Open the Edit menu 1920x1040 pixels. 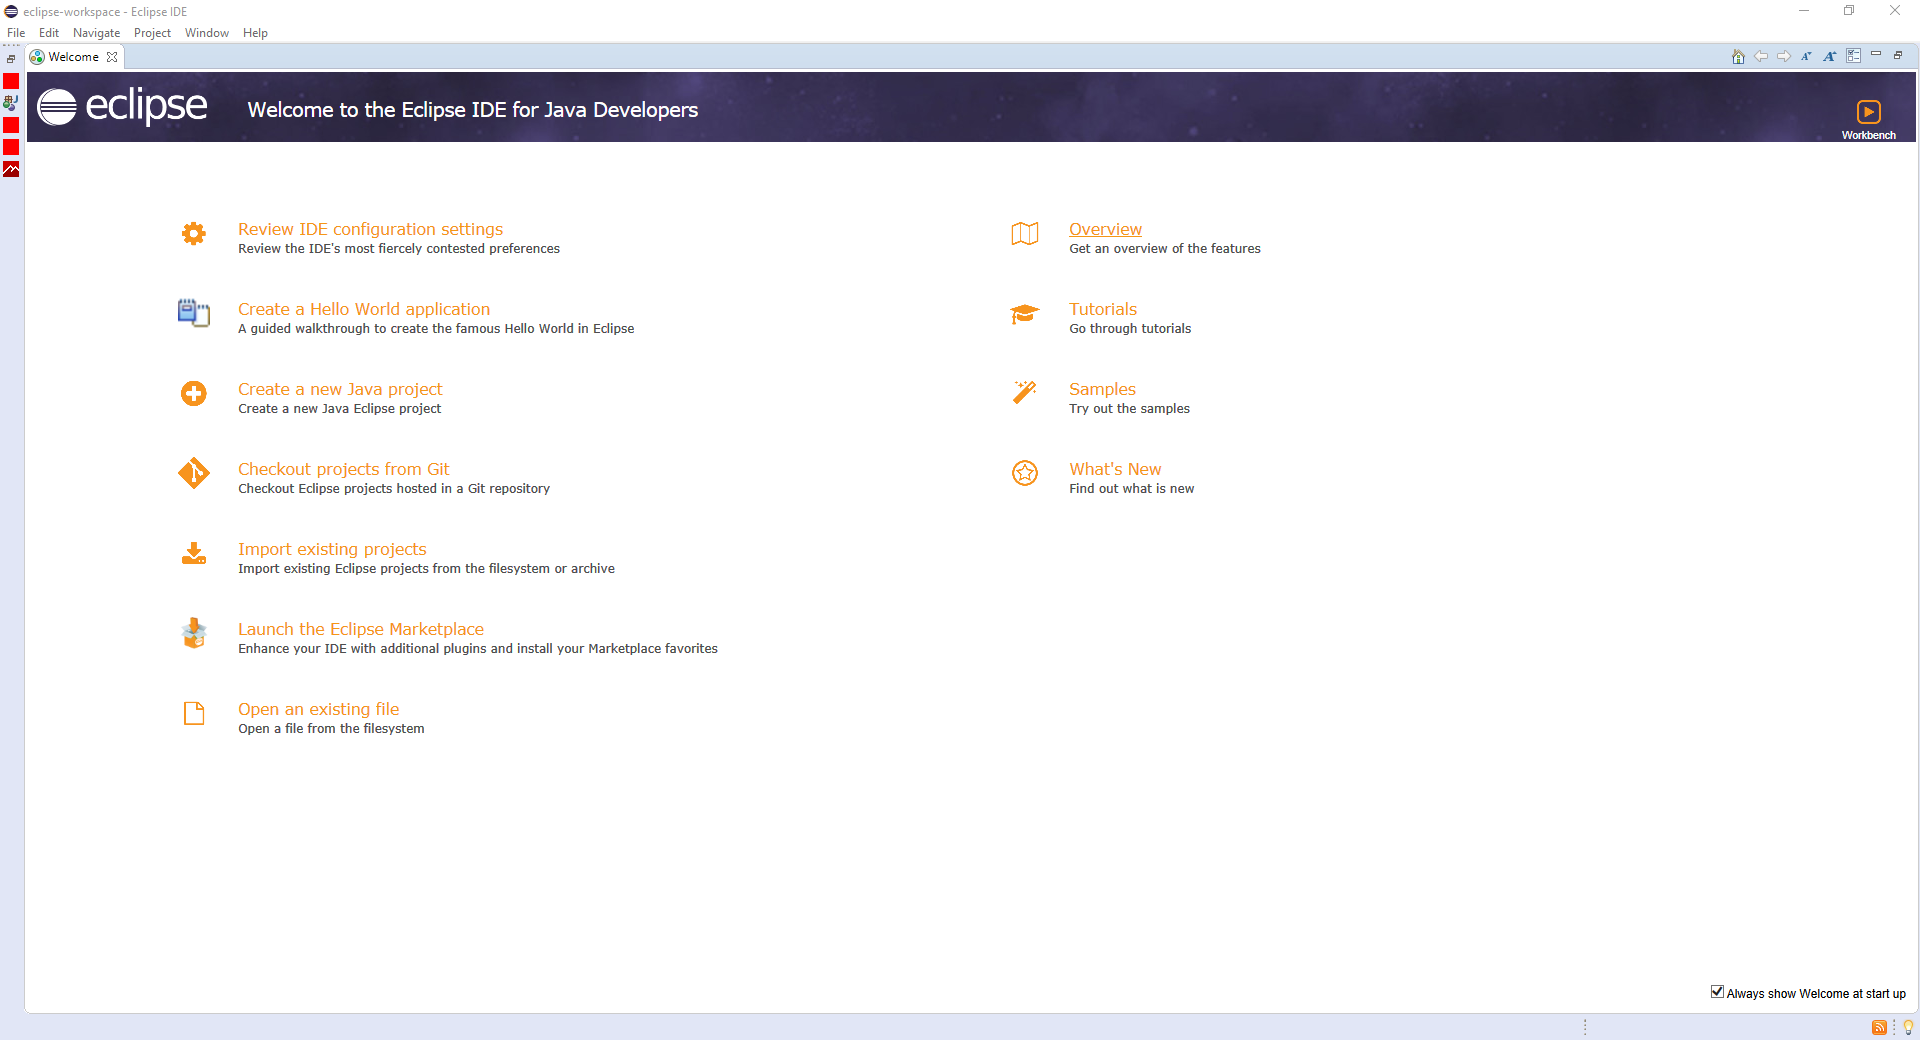(49, 33)
